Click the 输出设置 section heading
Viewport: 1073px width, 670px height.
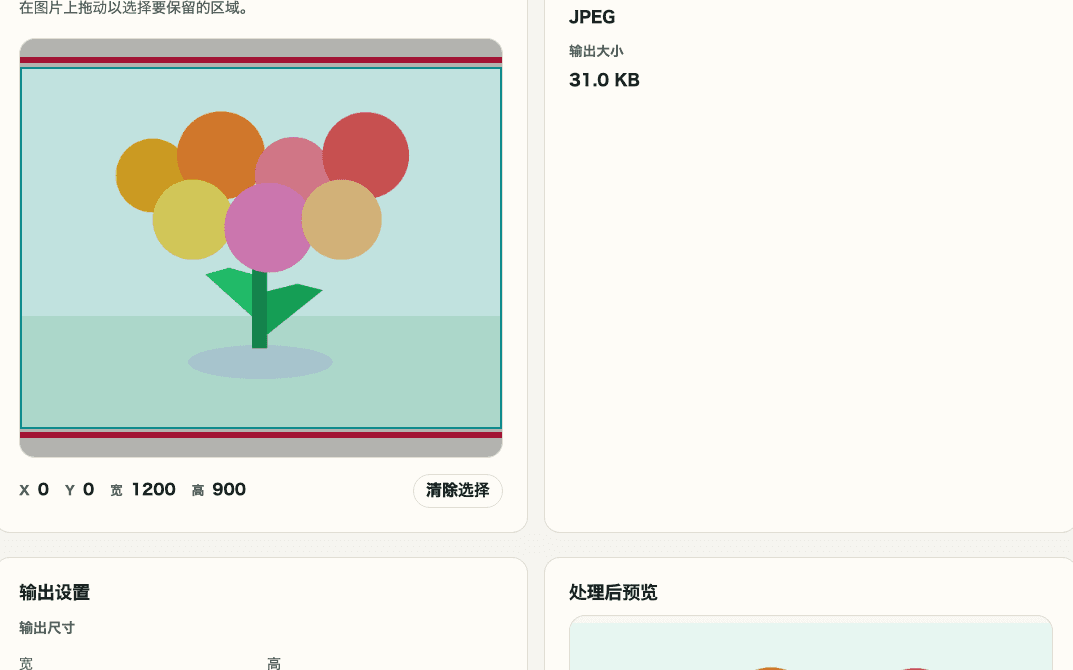pyautogui.click(x=52, y=592)
